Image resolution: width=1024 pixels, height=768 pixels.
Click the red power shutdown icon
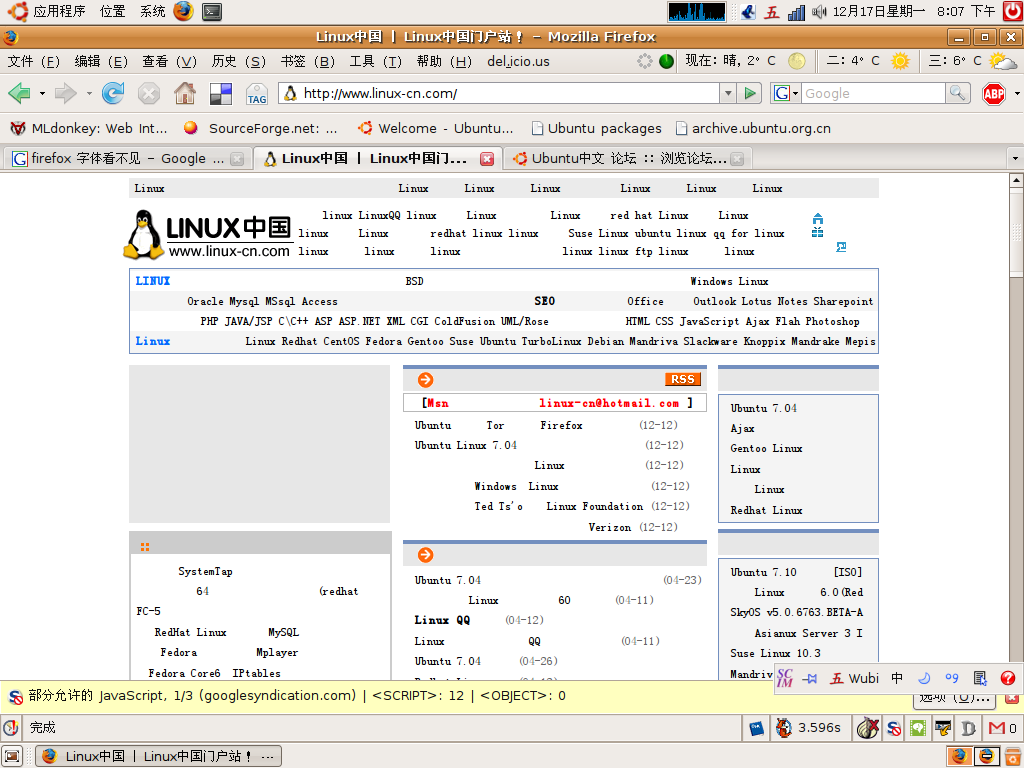pyautogui.click(x=1013, y=11)
